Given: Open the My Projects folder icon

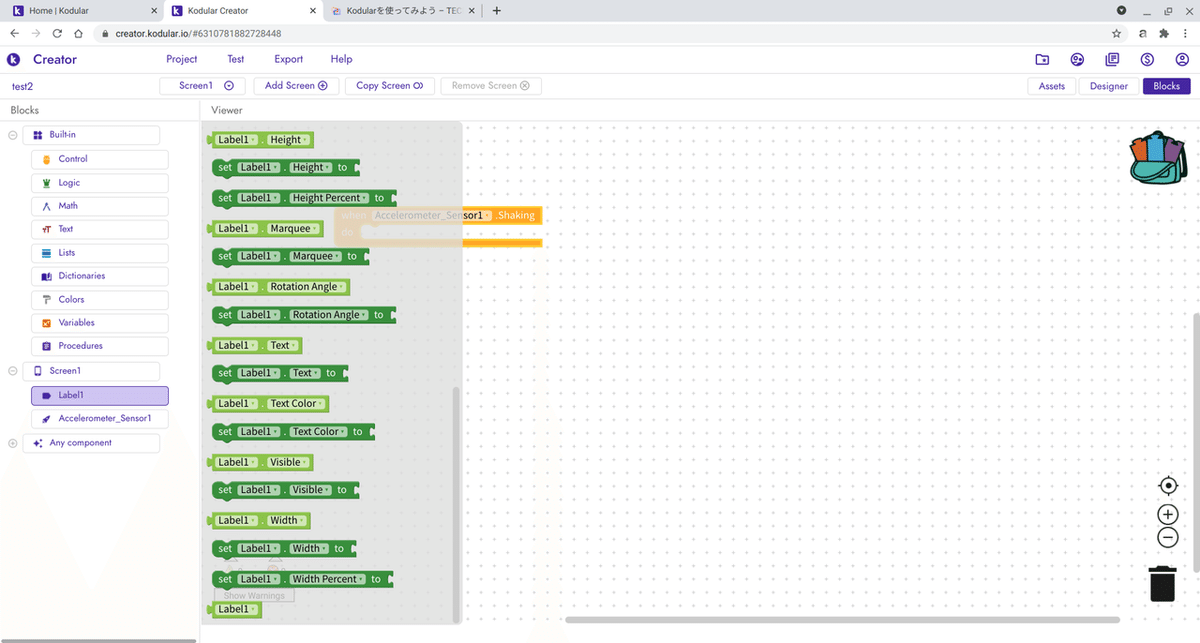Looking at the screenshot, I should [1042, 59].
